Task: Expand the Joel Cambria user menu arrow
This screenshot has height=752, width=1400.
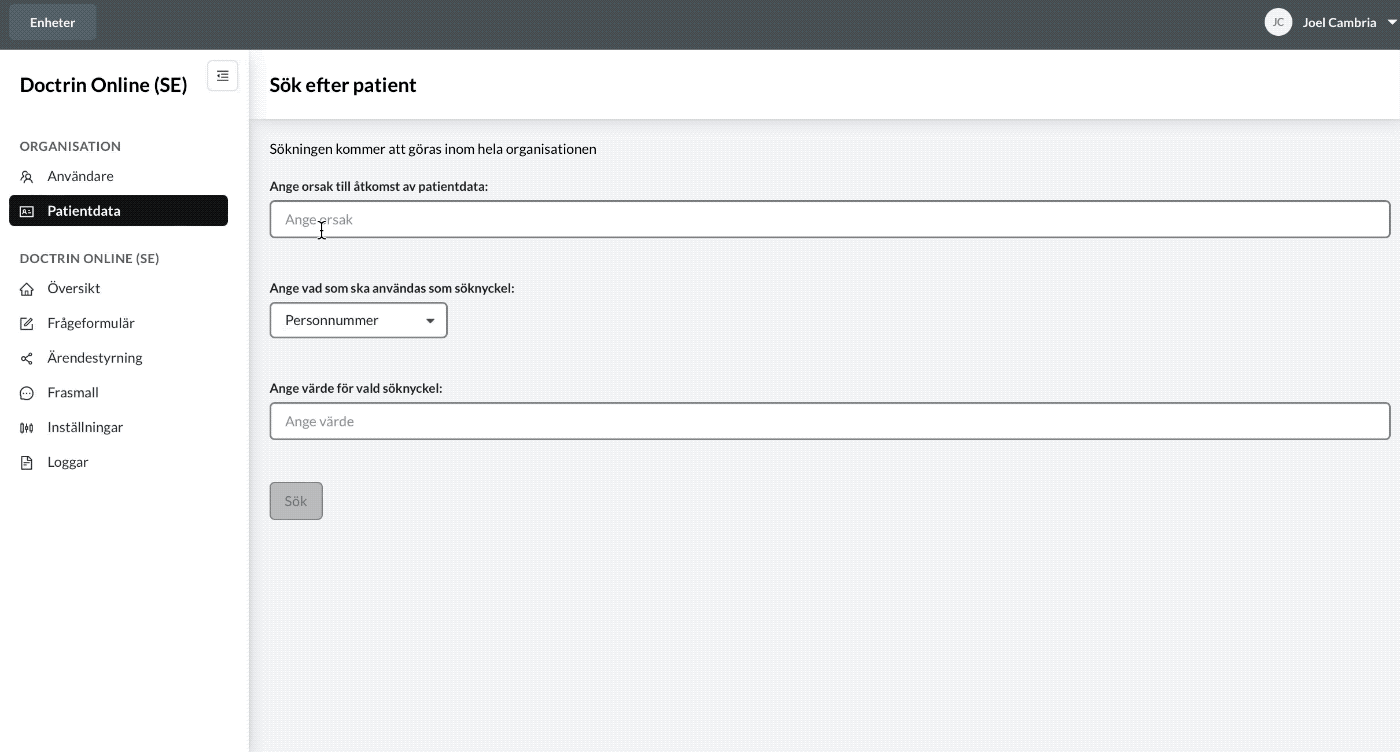Action: coord(1392,22)
